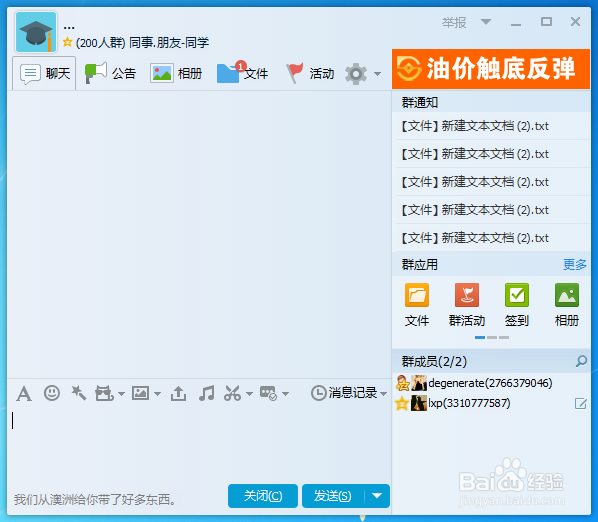Image resolution: width=598 pixels, height=522 pixels.
Task: Expand the settings gear dropdown arrow
Action: pos(377,74)
